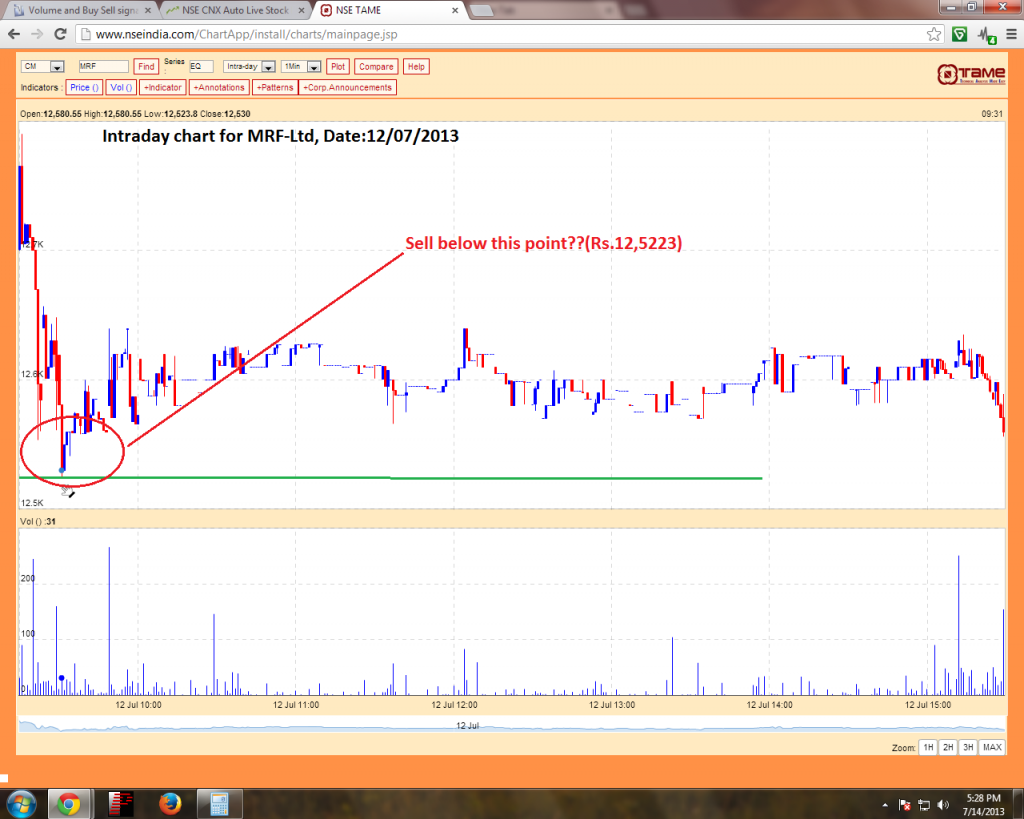The image size is (1024, 819).
Task: Click the browser address bar URL
Action: (x=246, y=34)
